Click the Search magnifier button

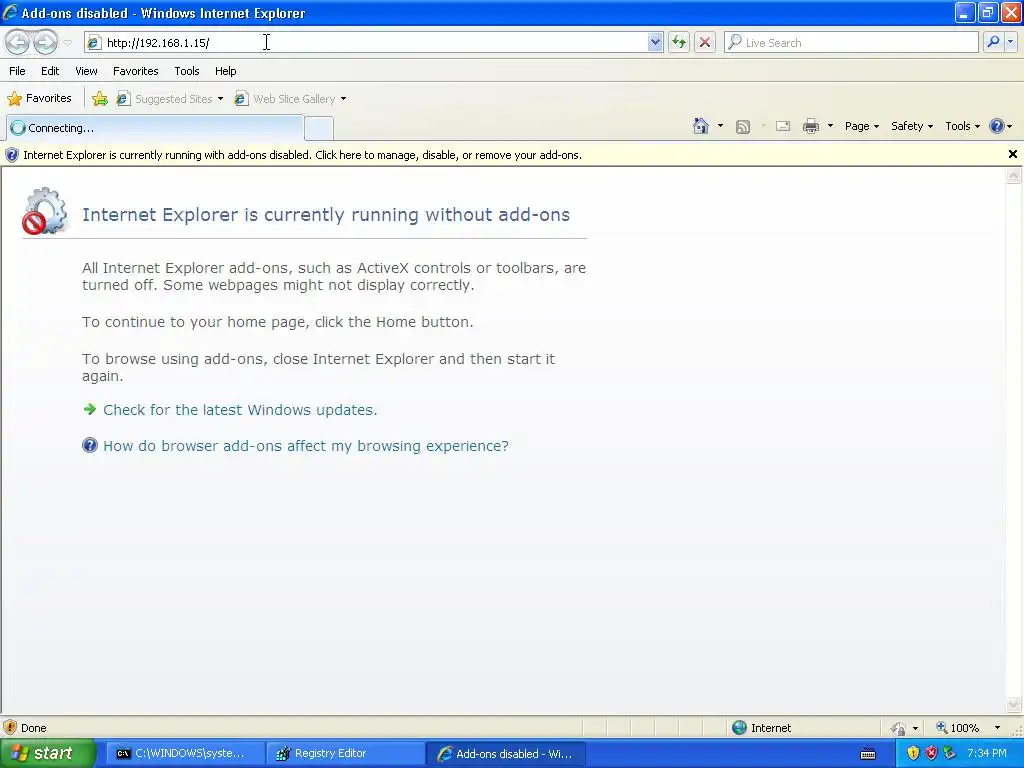click(x=993, y=42)
